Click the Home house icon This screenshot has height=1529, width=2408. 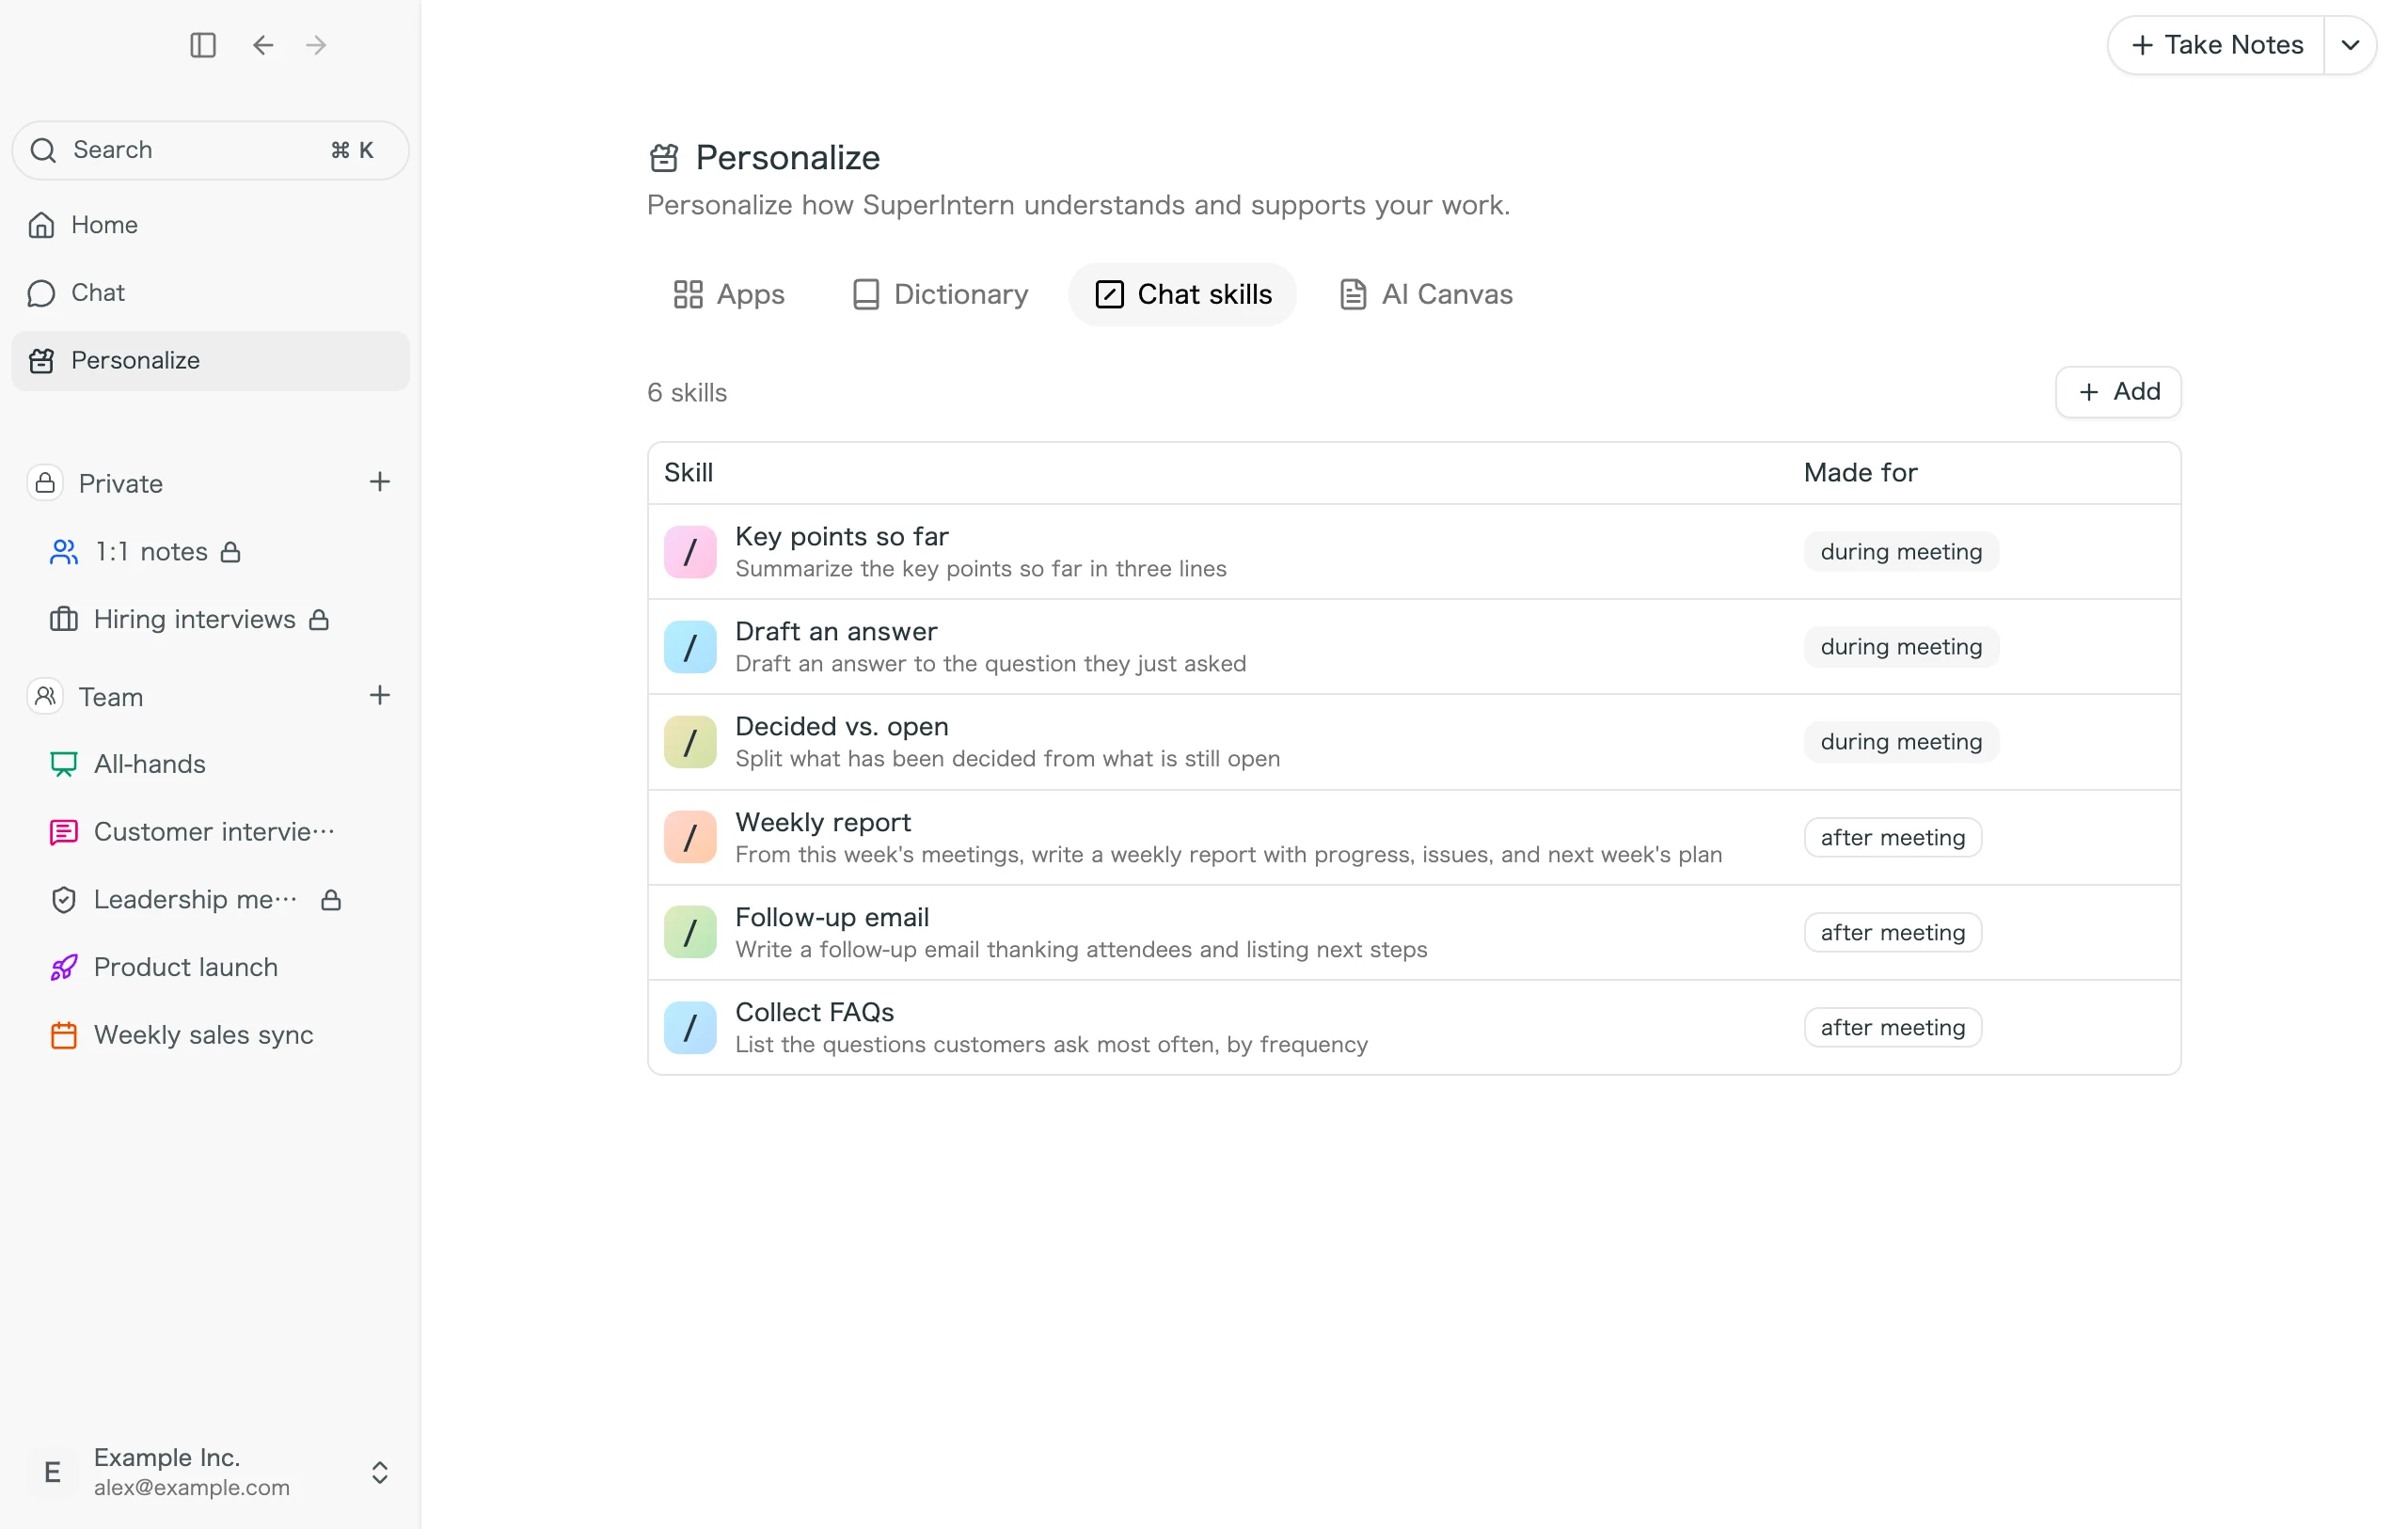(41, 225)
